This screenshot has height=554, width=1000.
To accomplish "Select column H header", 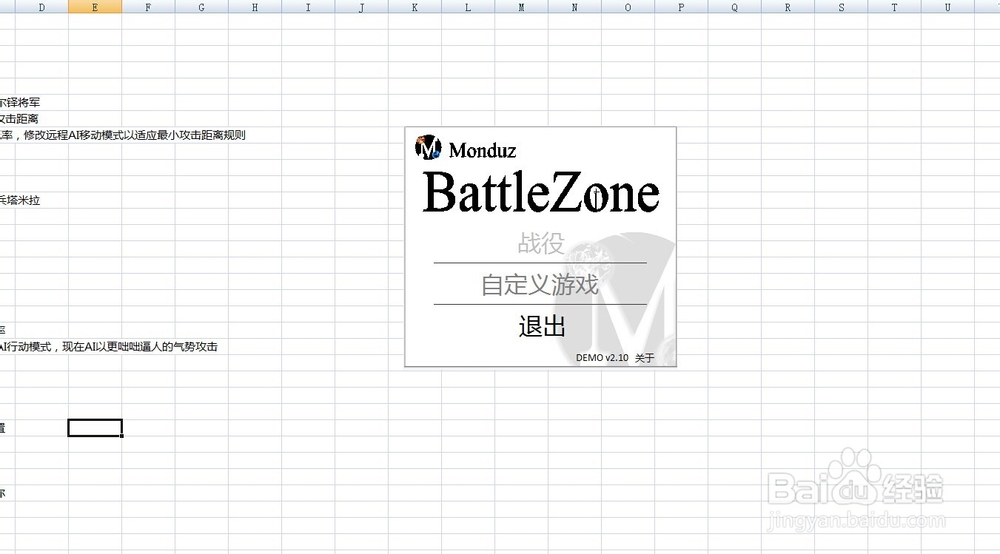I will point(254,7).
